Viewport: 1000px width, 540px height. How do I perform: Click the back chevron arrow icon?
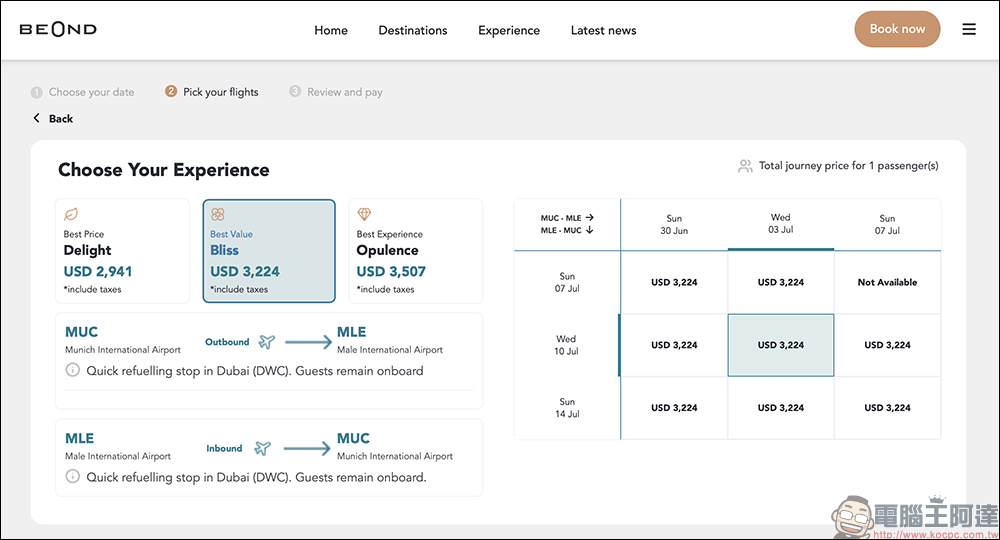36,118
